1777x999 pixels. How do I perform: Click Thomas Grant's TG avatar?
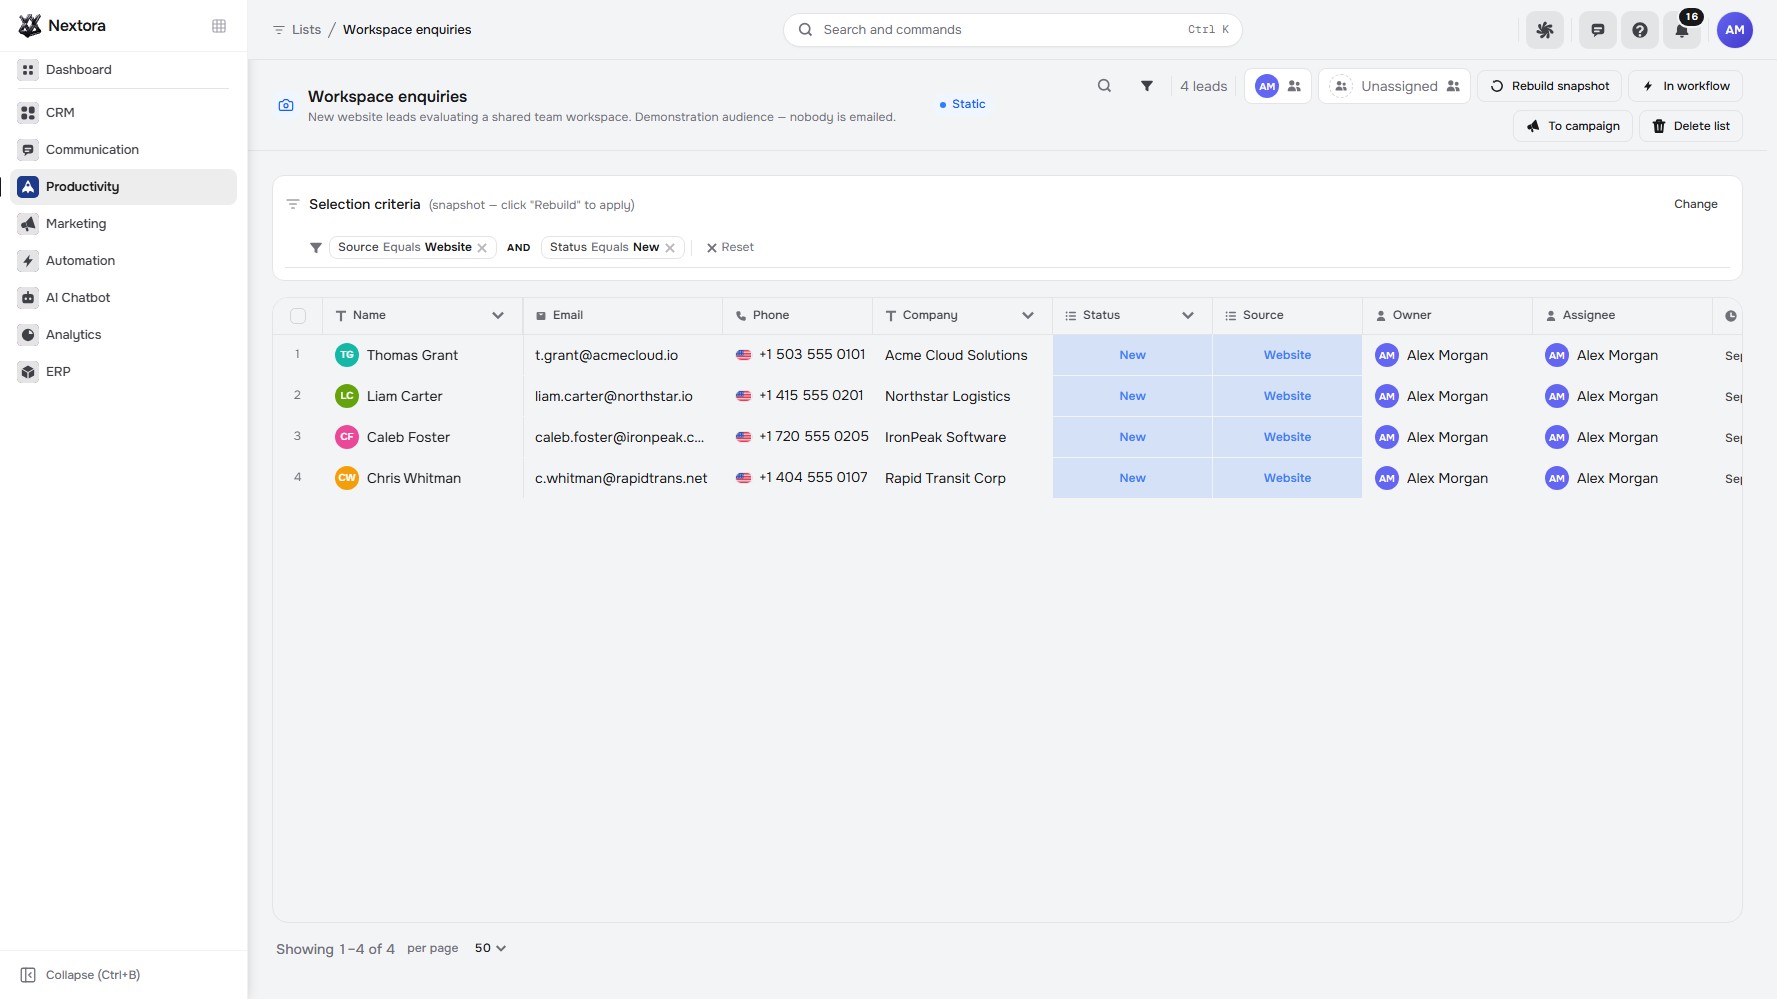point(347,355)
